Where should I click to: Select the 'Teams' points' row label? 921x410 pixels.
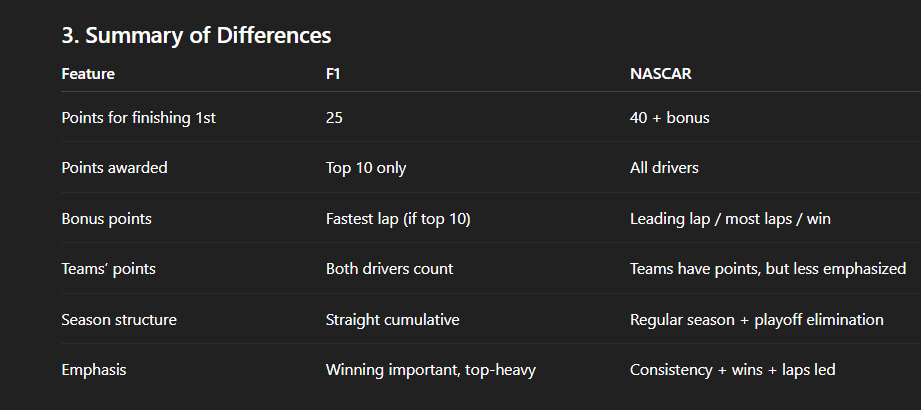(108, 269)
